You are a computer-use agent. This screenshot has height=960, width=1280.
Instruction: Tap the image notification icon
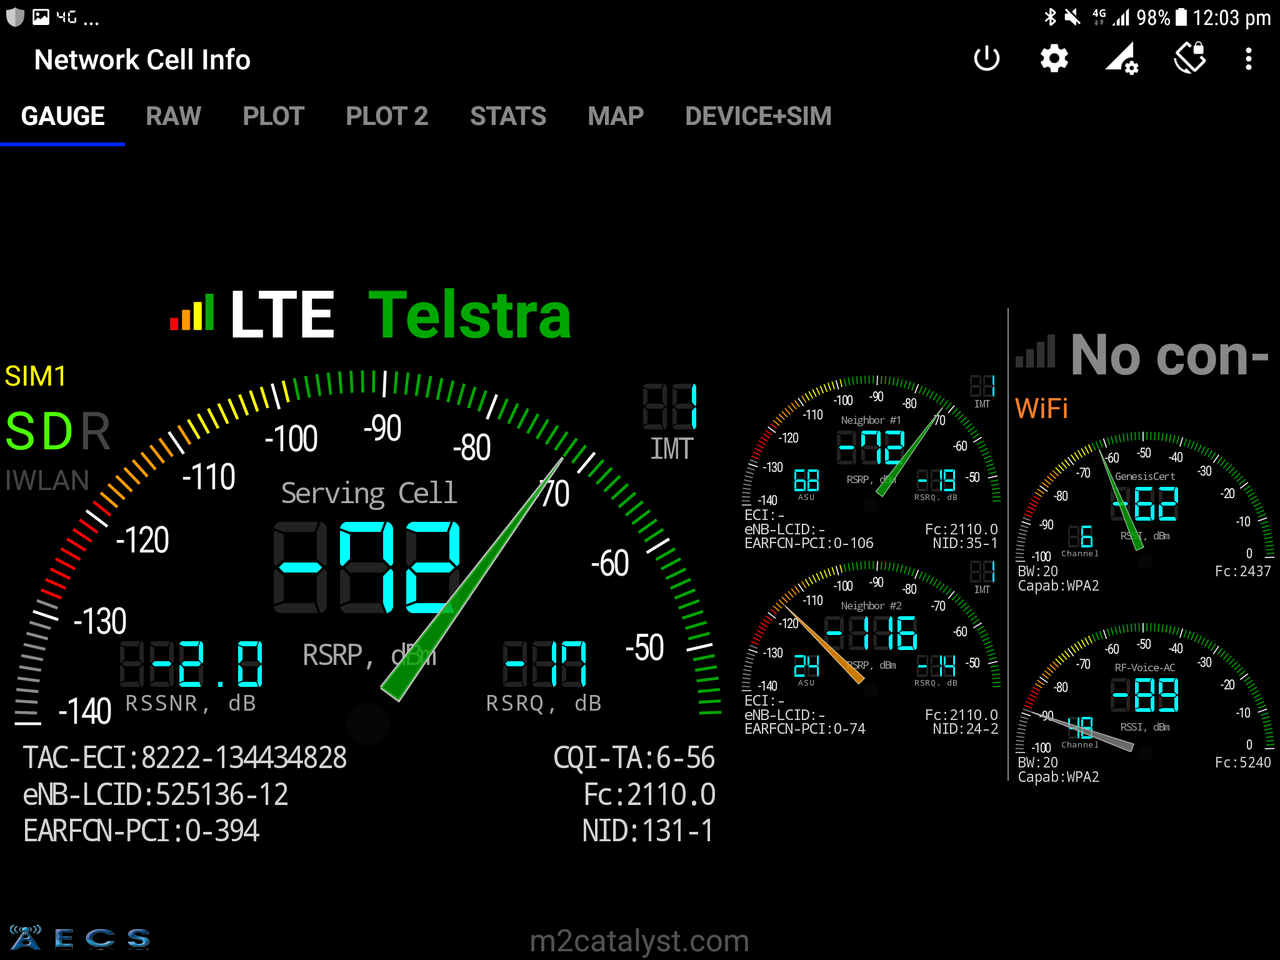41,17
